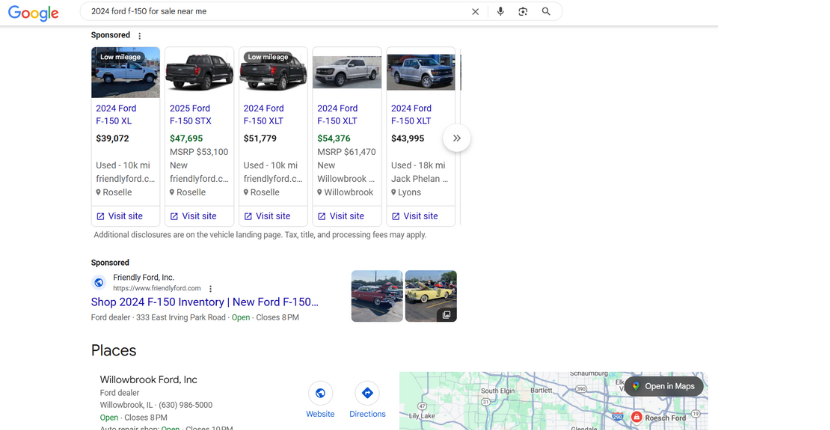830x430 pixels.
Task: Select the MSRP $53,100 text
Action: pos(199,152)
